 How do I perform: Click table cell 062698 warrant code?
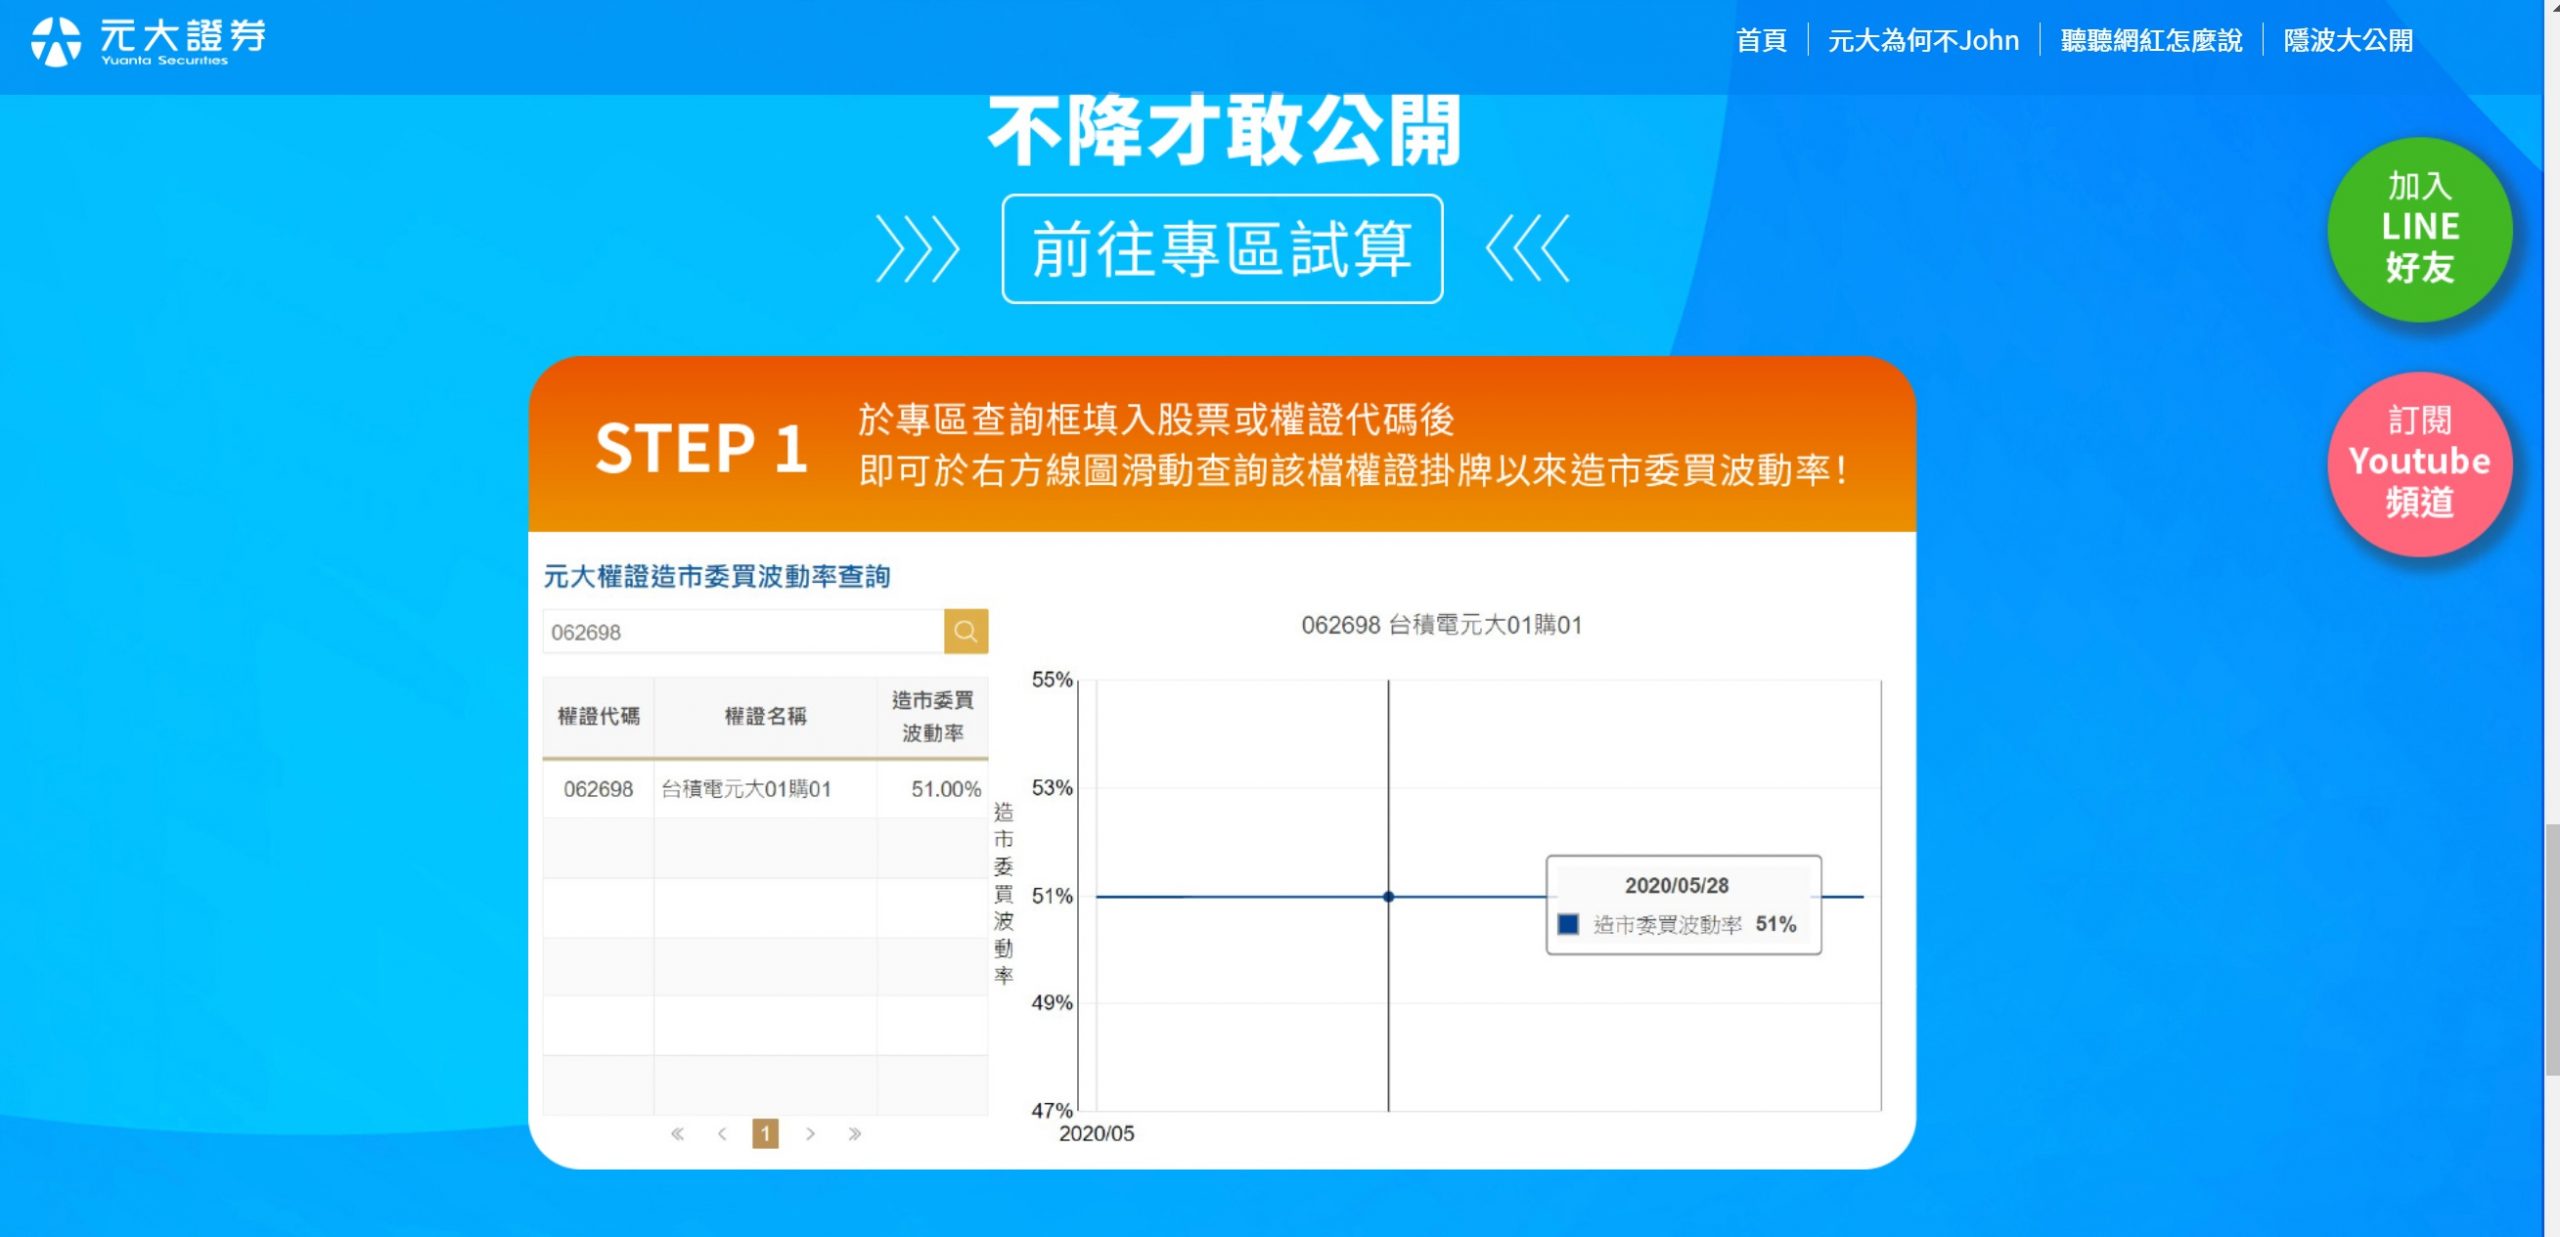click(598, 789)
